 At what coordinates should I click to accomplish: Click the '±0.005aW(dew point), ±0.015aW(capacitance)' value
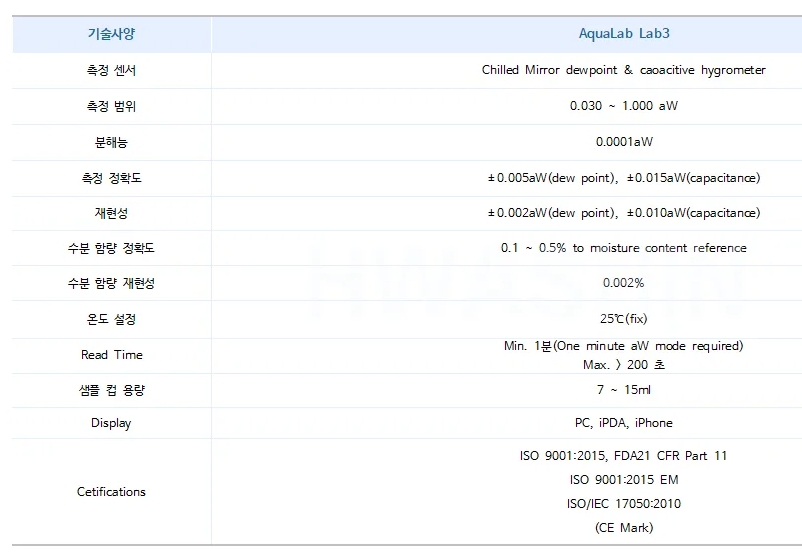click(x=623, y=178)
